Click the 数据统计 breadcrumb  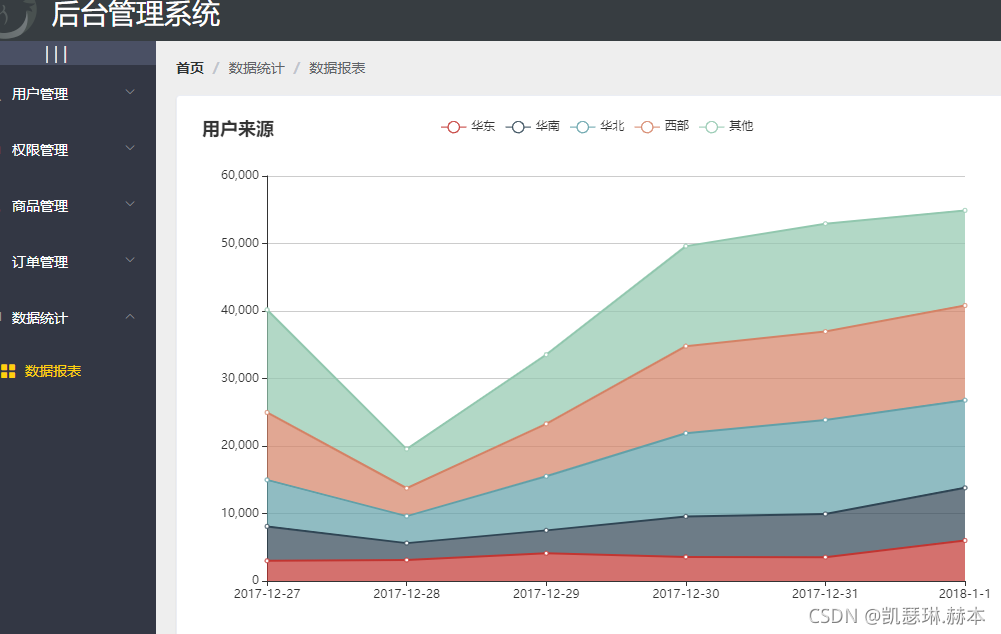pyautogui.click(x=256, y=68)
